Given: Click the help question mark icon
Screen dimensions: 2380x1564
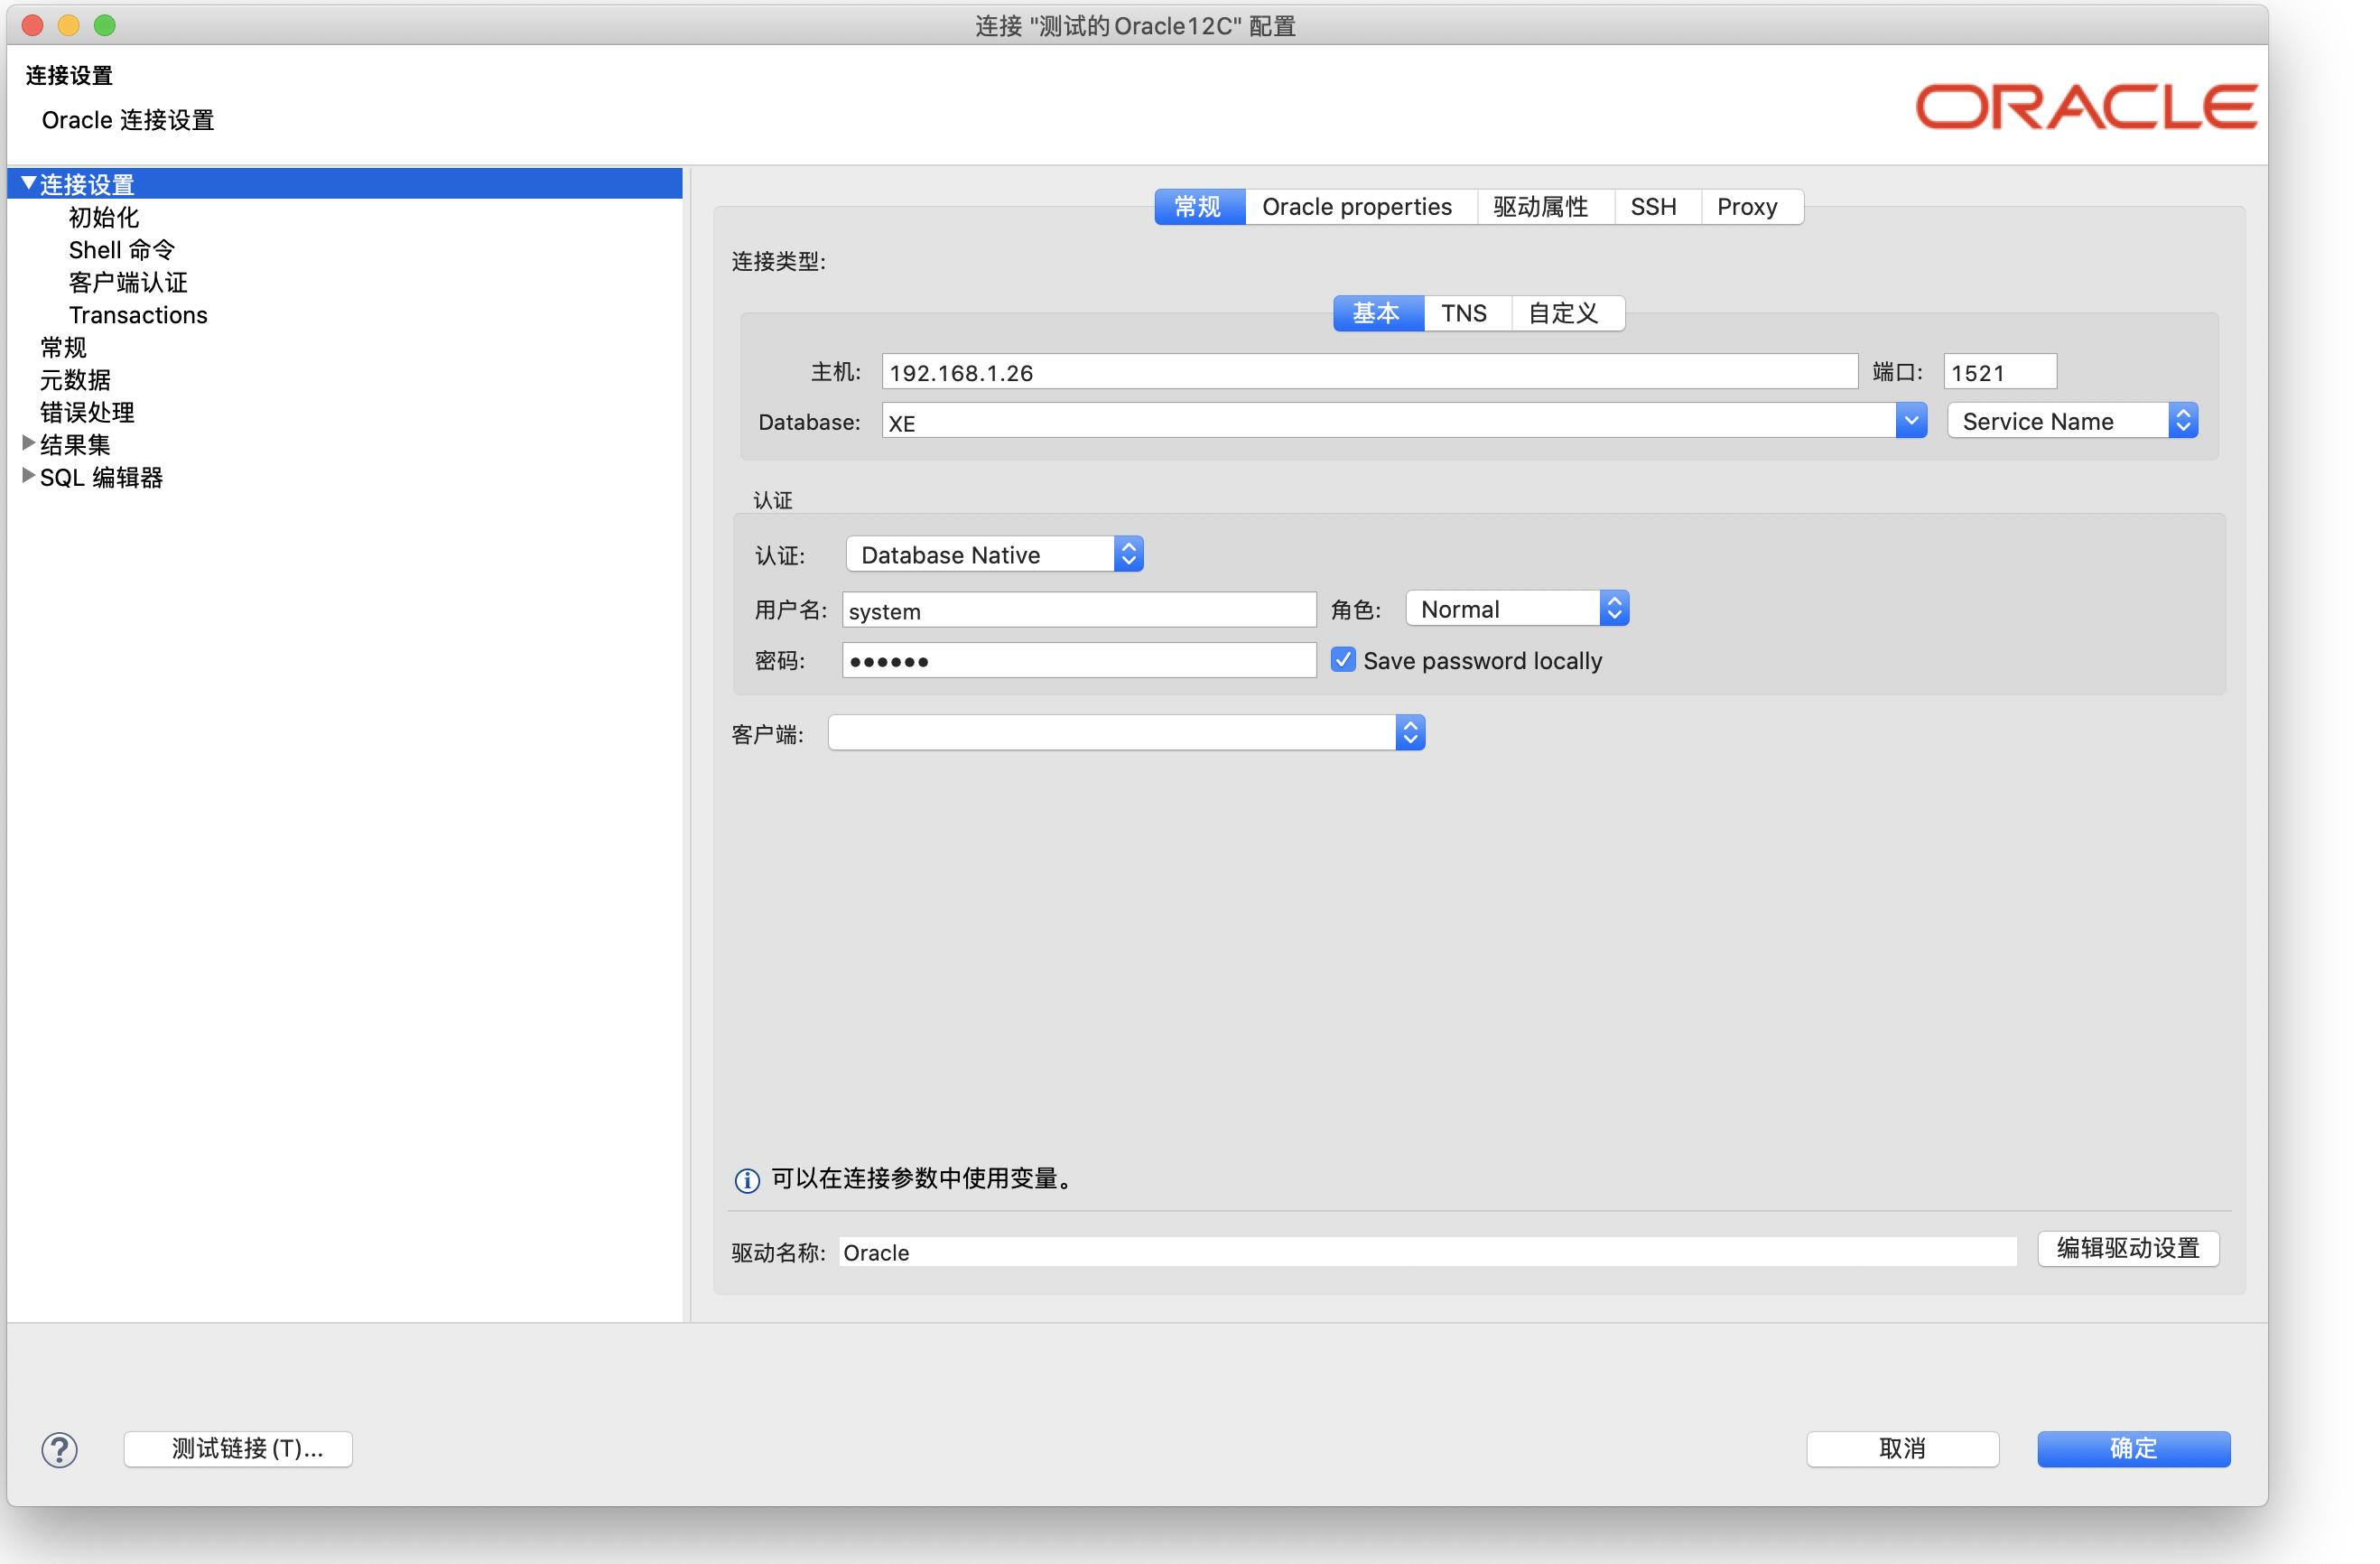Looking at the screenshot, I should [58, 1449].
